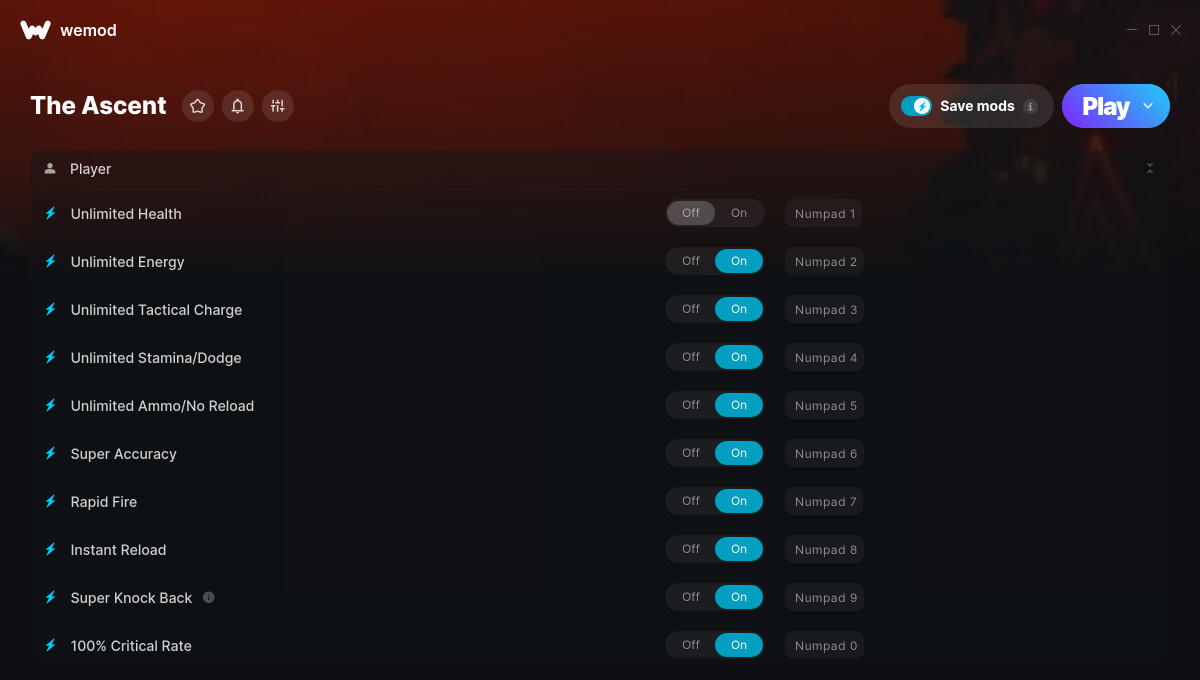Screen dimensions: 1200x680
Task: Set Instant Reload to Off
Action: point(691,549)
